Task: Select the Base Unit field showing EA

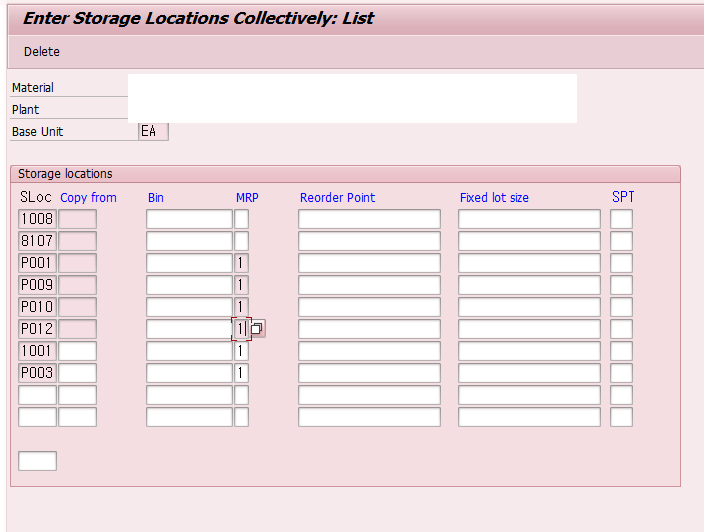Action: pos(154,132)
